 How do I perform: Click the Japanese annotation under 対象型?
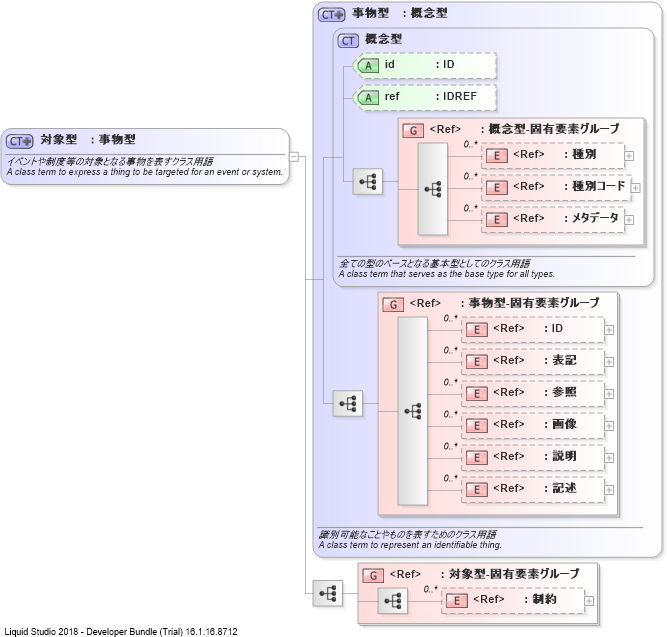(x=110, y=161)
